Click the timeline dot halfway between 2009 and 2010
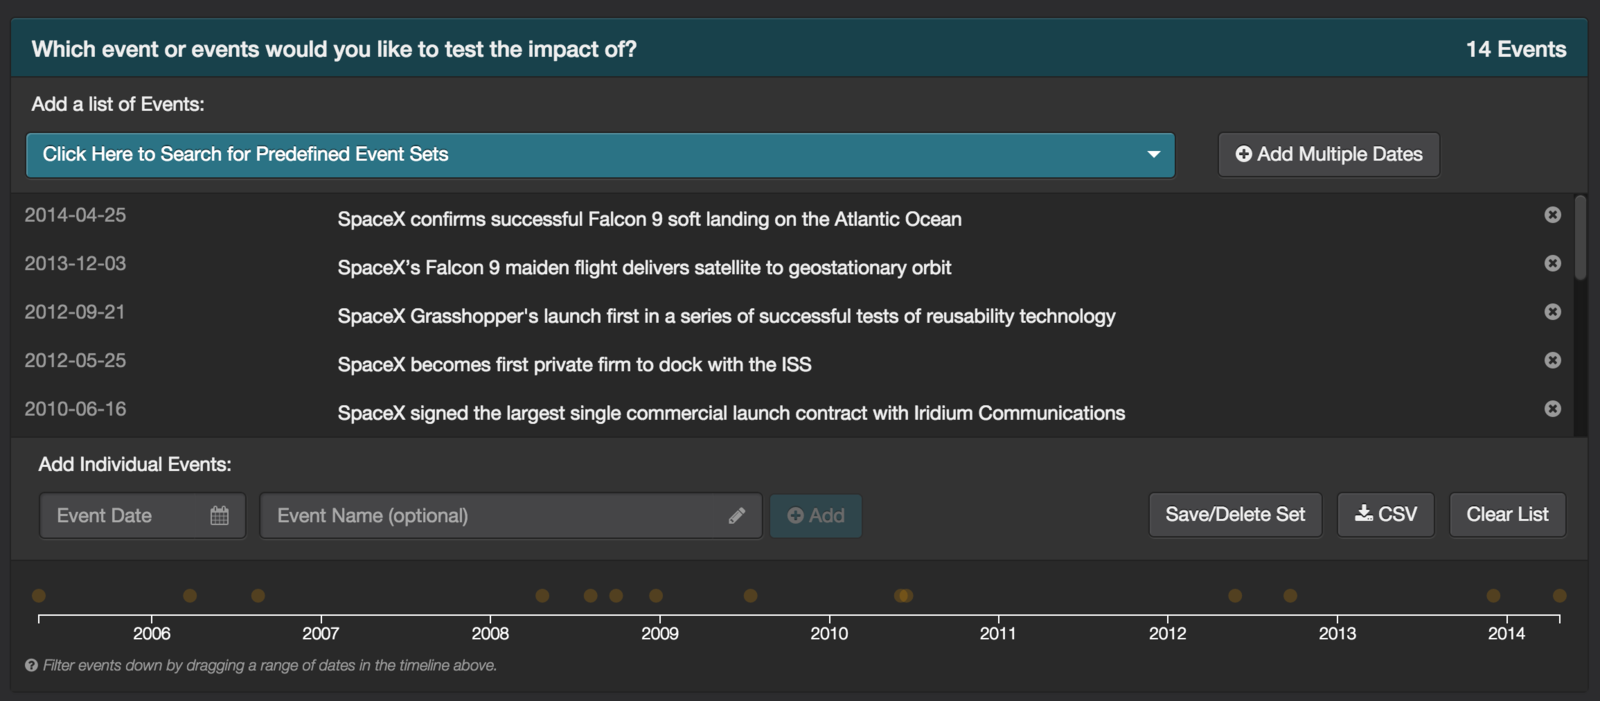The width and height of the screenshot is (1600, 701). [x=751, y=596]
